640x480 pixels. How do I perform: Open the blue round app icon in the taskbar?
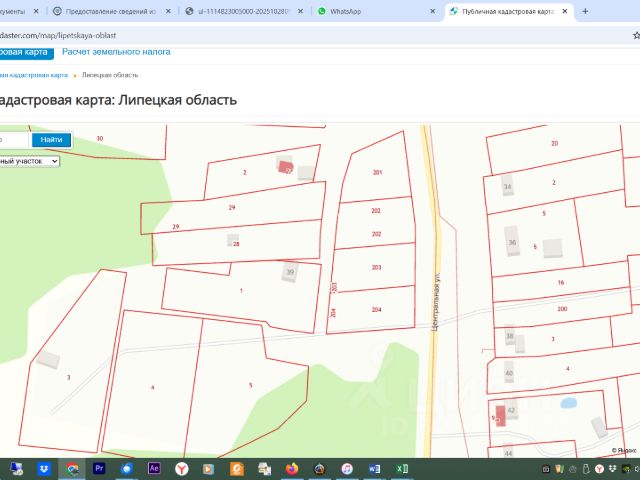coord(127,469)
